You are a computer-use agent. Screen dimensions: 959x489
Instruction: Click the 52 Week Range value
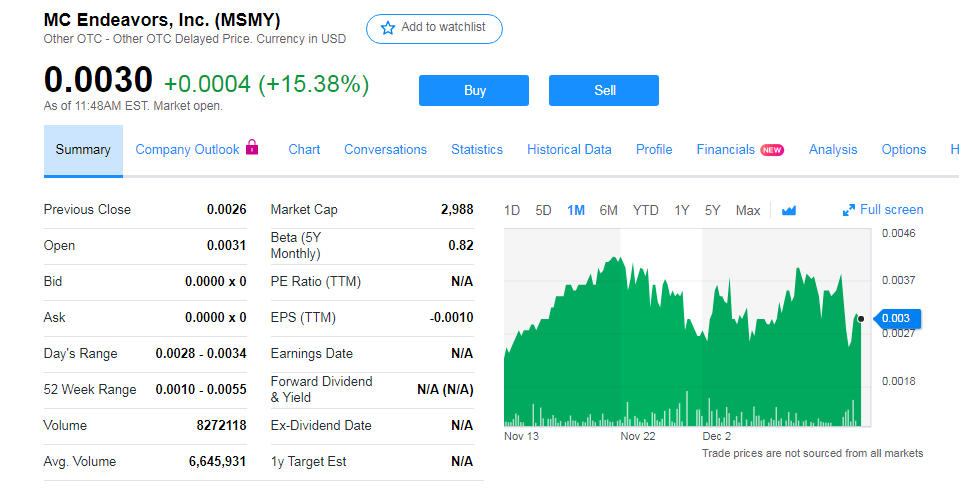201,389
